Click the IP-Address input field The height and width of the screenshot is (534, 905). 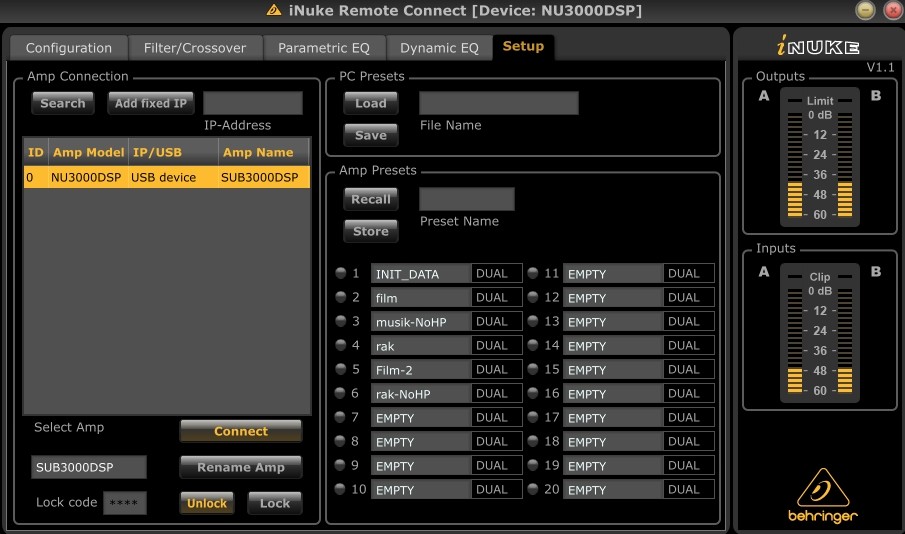point(253,103)
